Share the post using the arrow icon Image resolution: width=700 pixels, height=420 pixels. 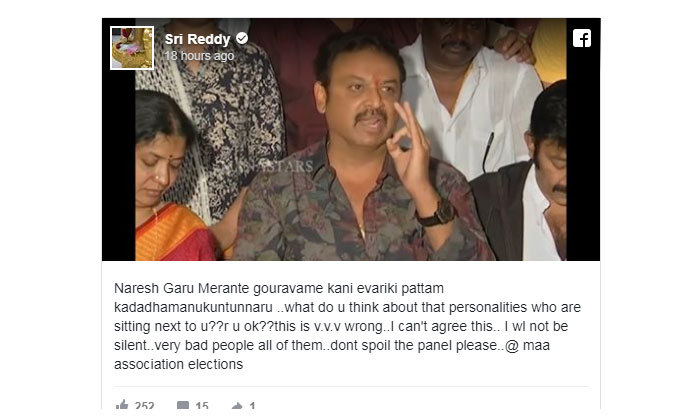pos(237,406)
